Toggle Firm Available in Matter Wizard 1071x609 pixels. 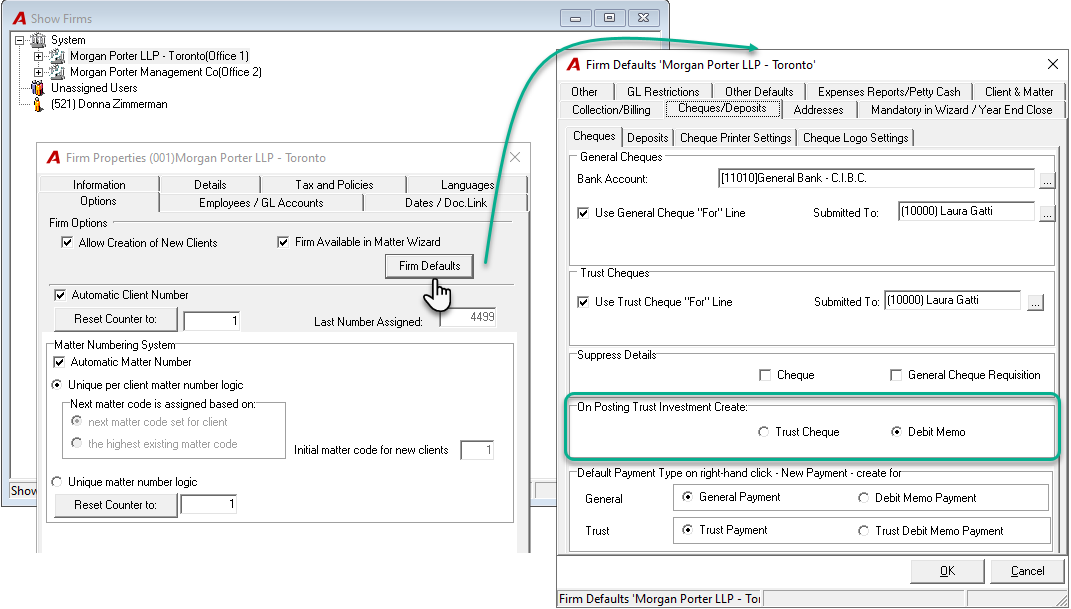pyautogui.click(x=283, y=242)
